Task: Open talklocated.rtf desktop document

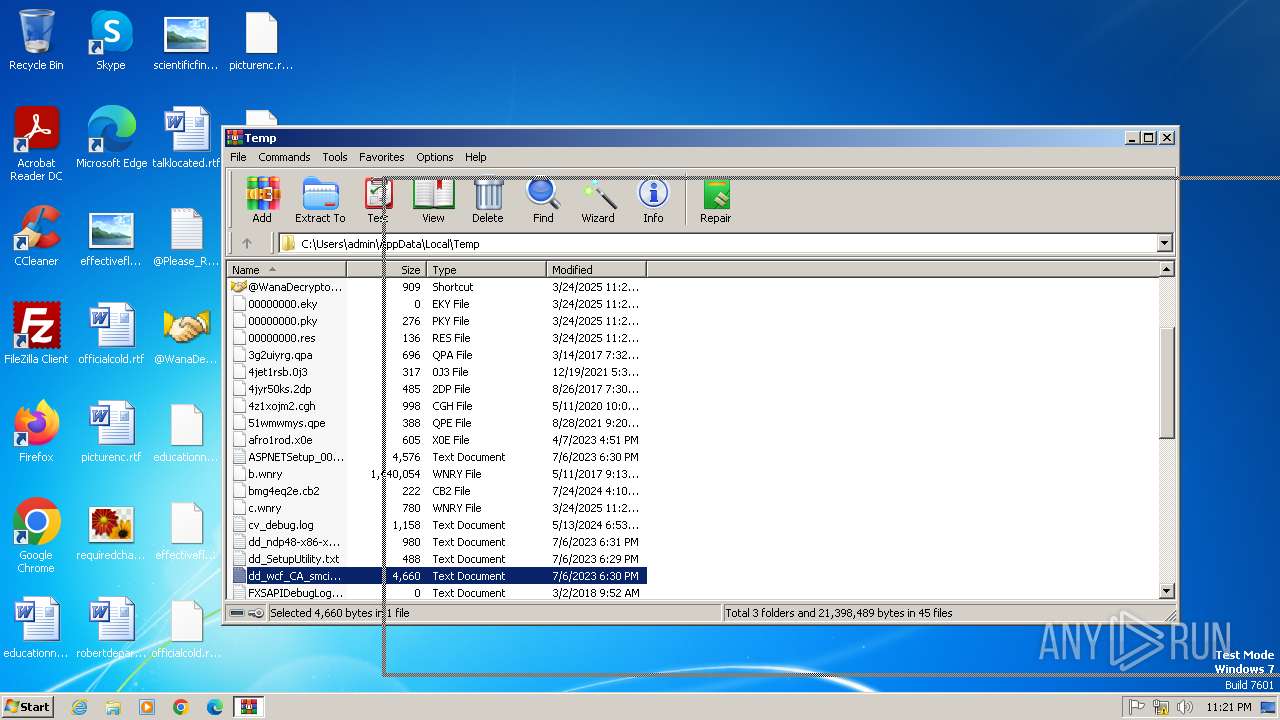Action: pyautogui.click(x=186, y=138)
